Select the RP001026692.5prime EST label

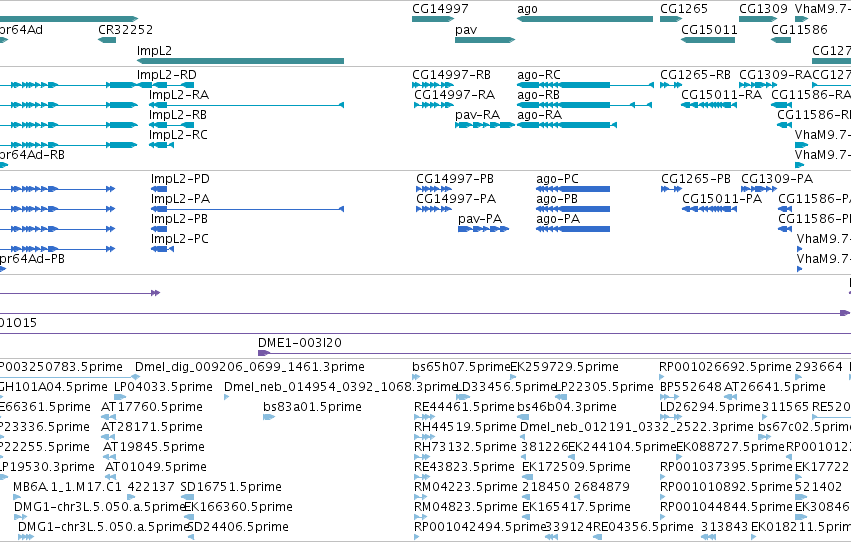725,367
